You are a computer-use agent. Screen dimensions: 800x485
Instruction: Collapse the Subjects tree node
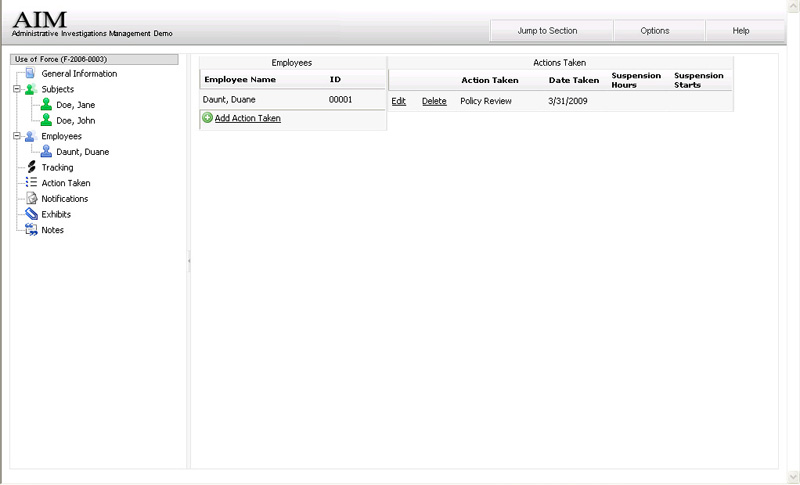pyautogui.click(x=17, y=89)
